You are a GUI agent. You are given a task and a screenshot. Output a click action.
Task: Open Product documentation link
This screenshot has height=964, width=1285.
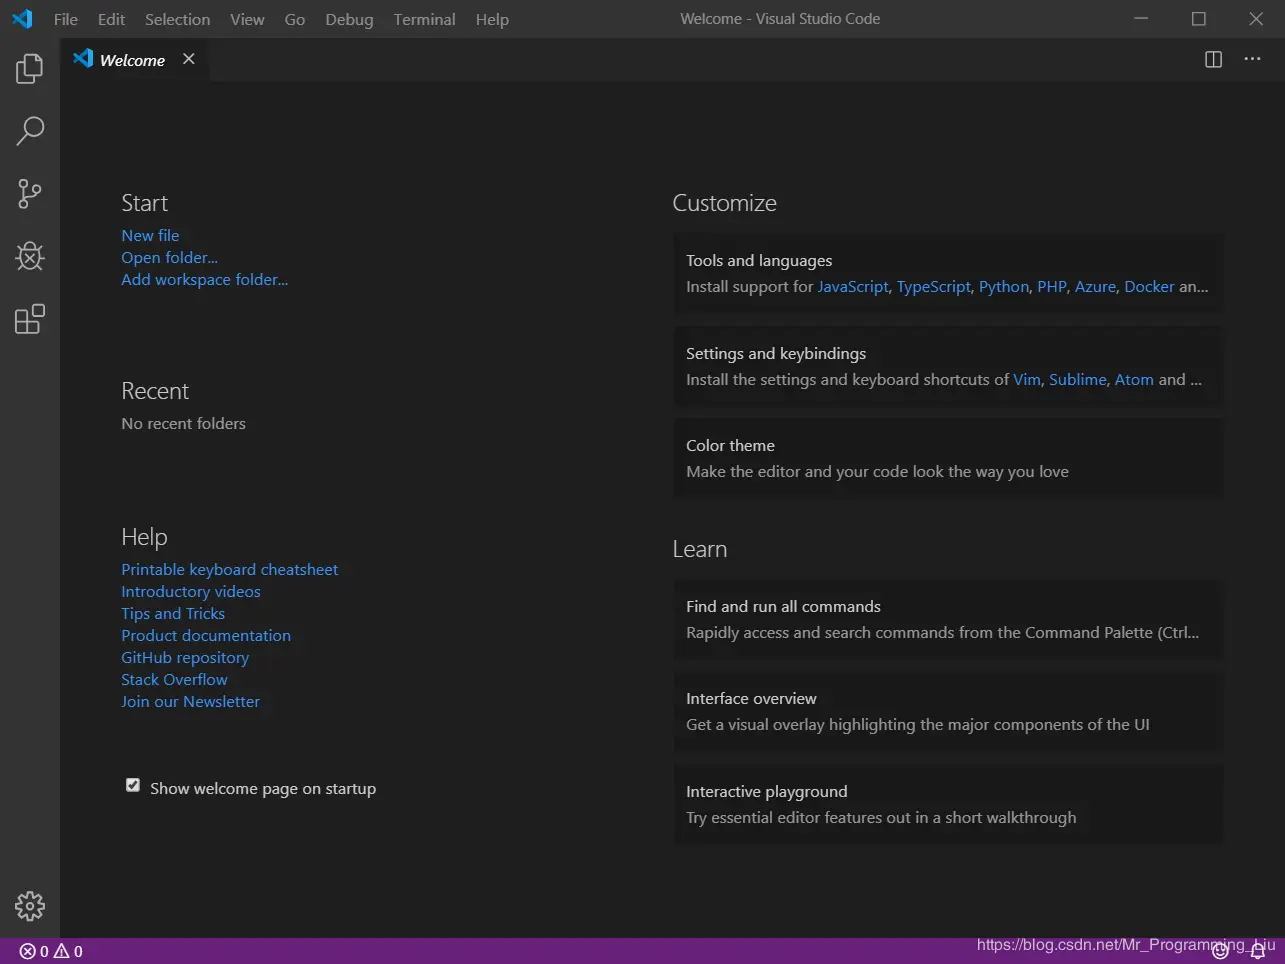[x=206, y=635]
